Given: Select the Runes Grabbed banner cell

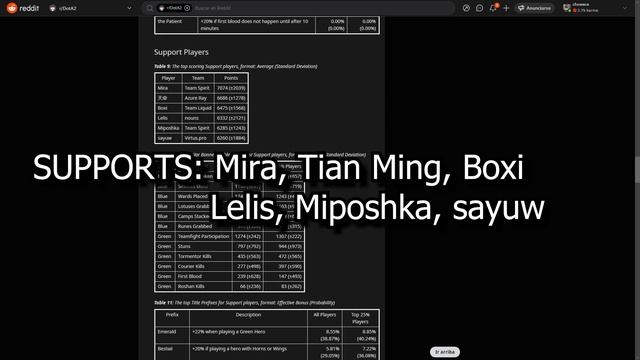Looking at the screenshot, I should tap(204, 226).
